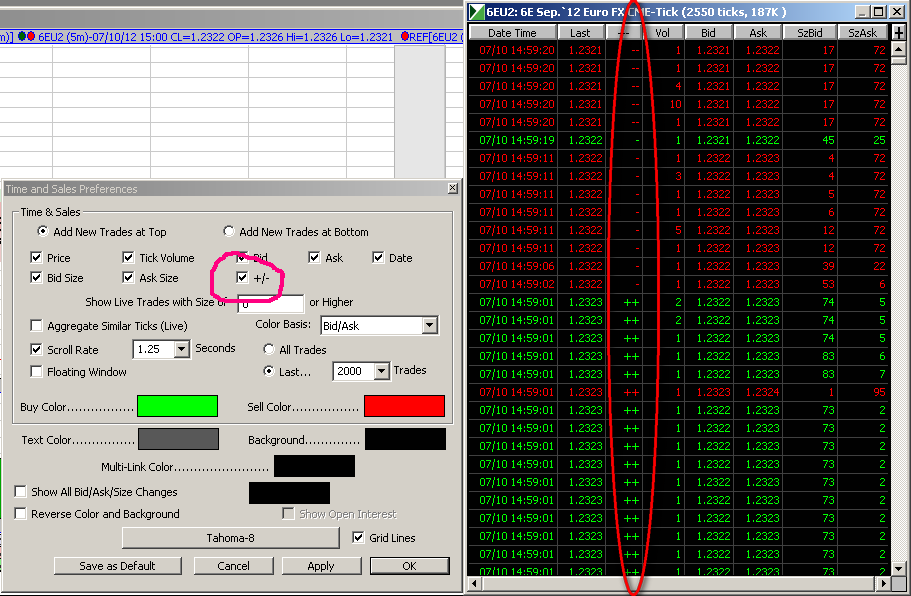
Task: Open the Color Basis dropdown
Action: (x=430, y=325)
